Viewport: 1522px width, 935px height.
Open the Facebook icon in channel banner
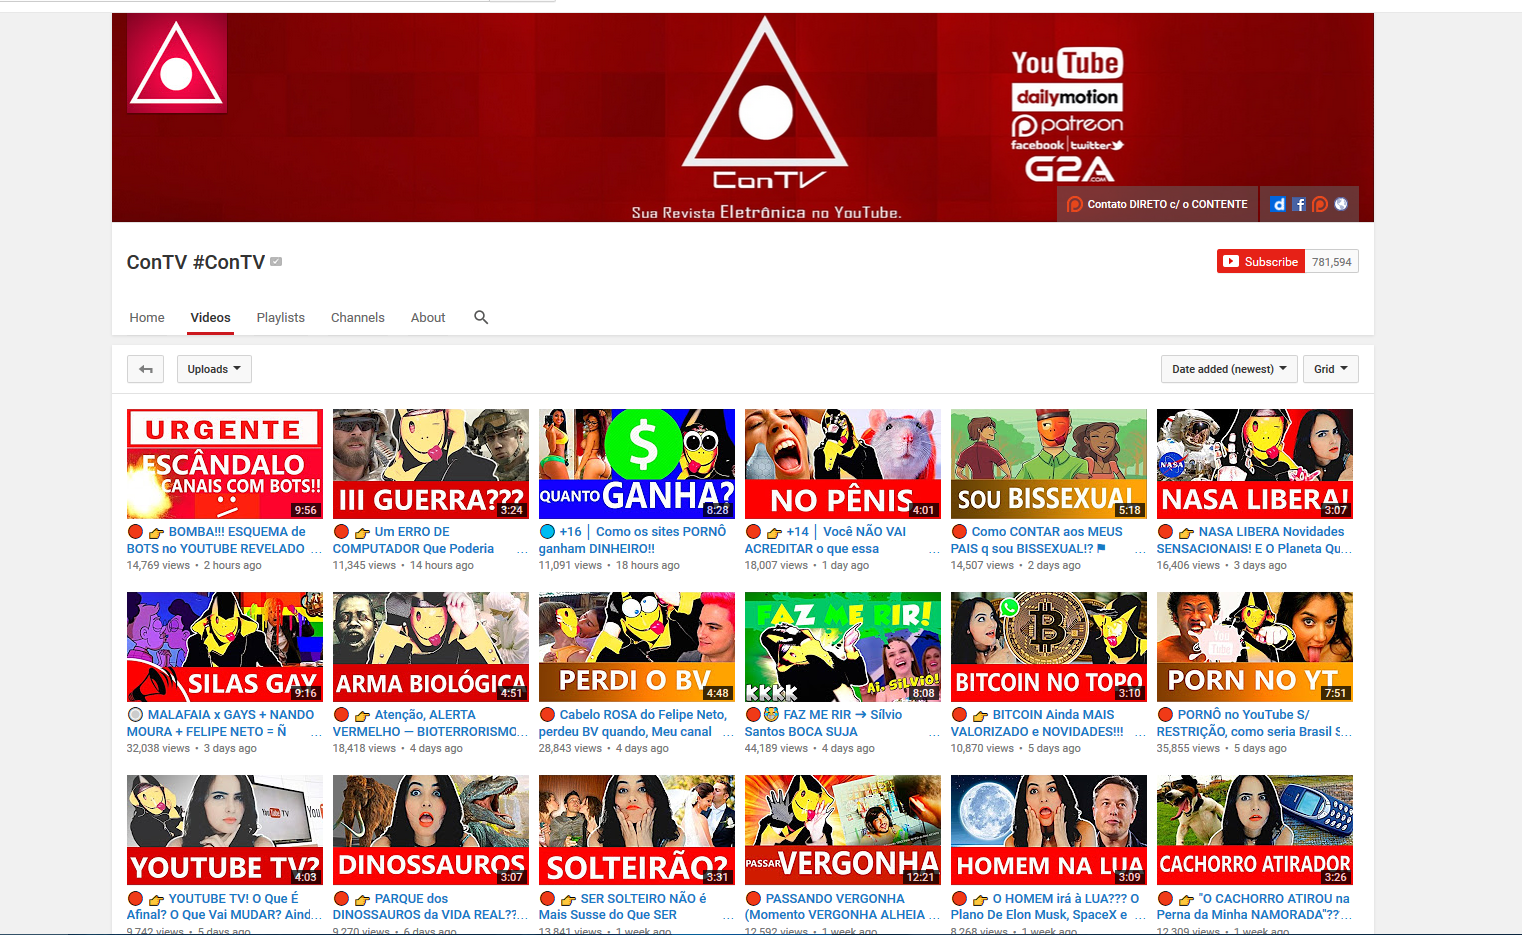coord(1299,204)
